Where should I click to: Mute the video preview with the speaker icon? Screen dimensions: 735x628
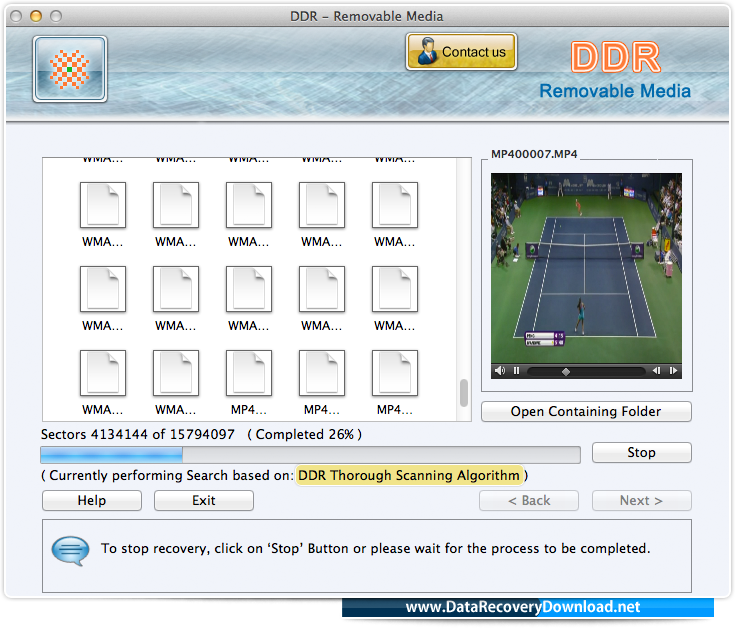coord(500,371)
